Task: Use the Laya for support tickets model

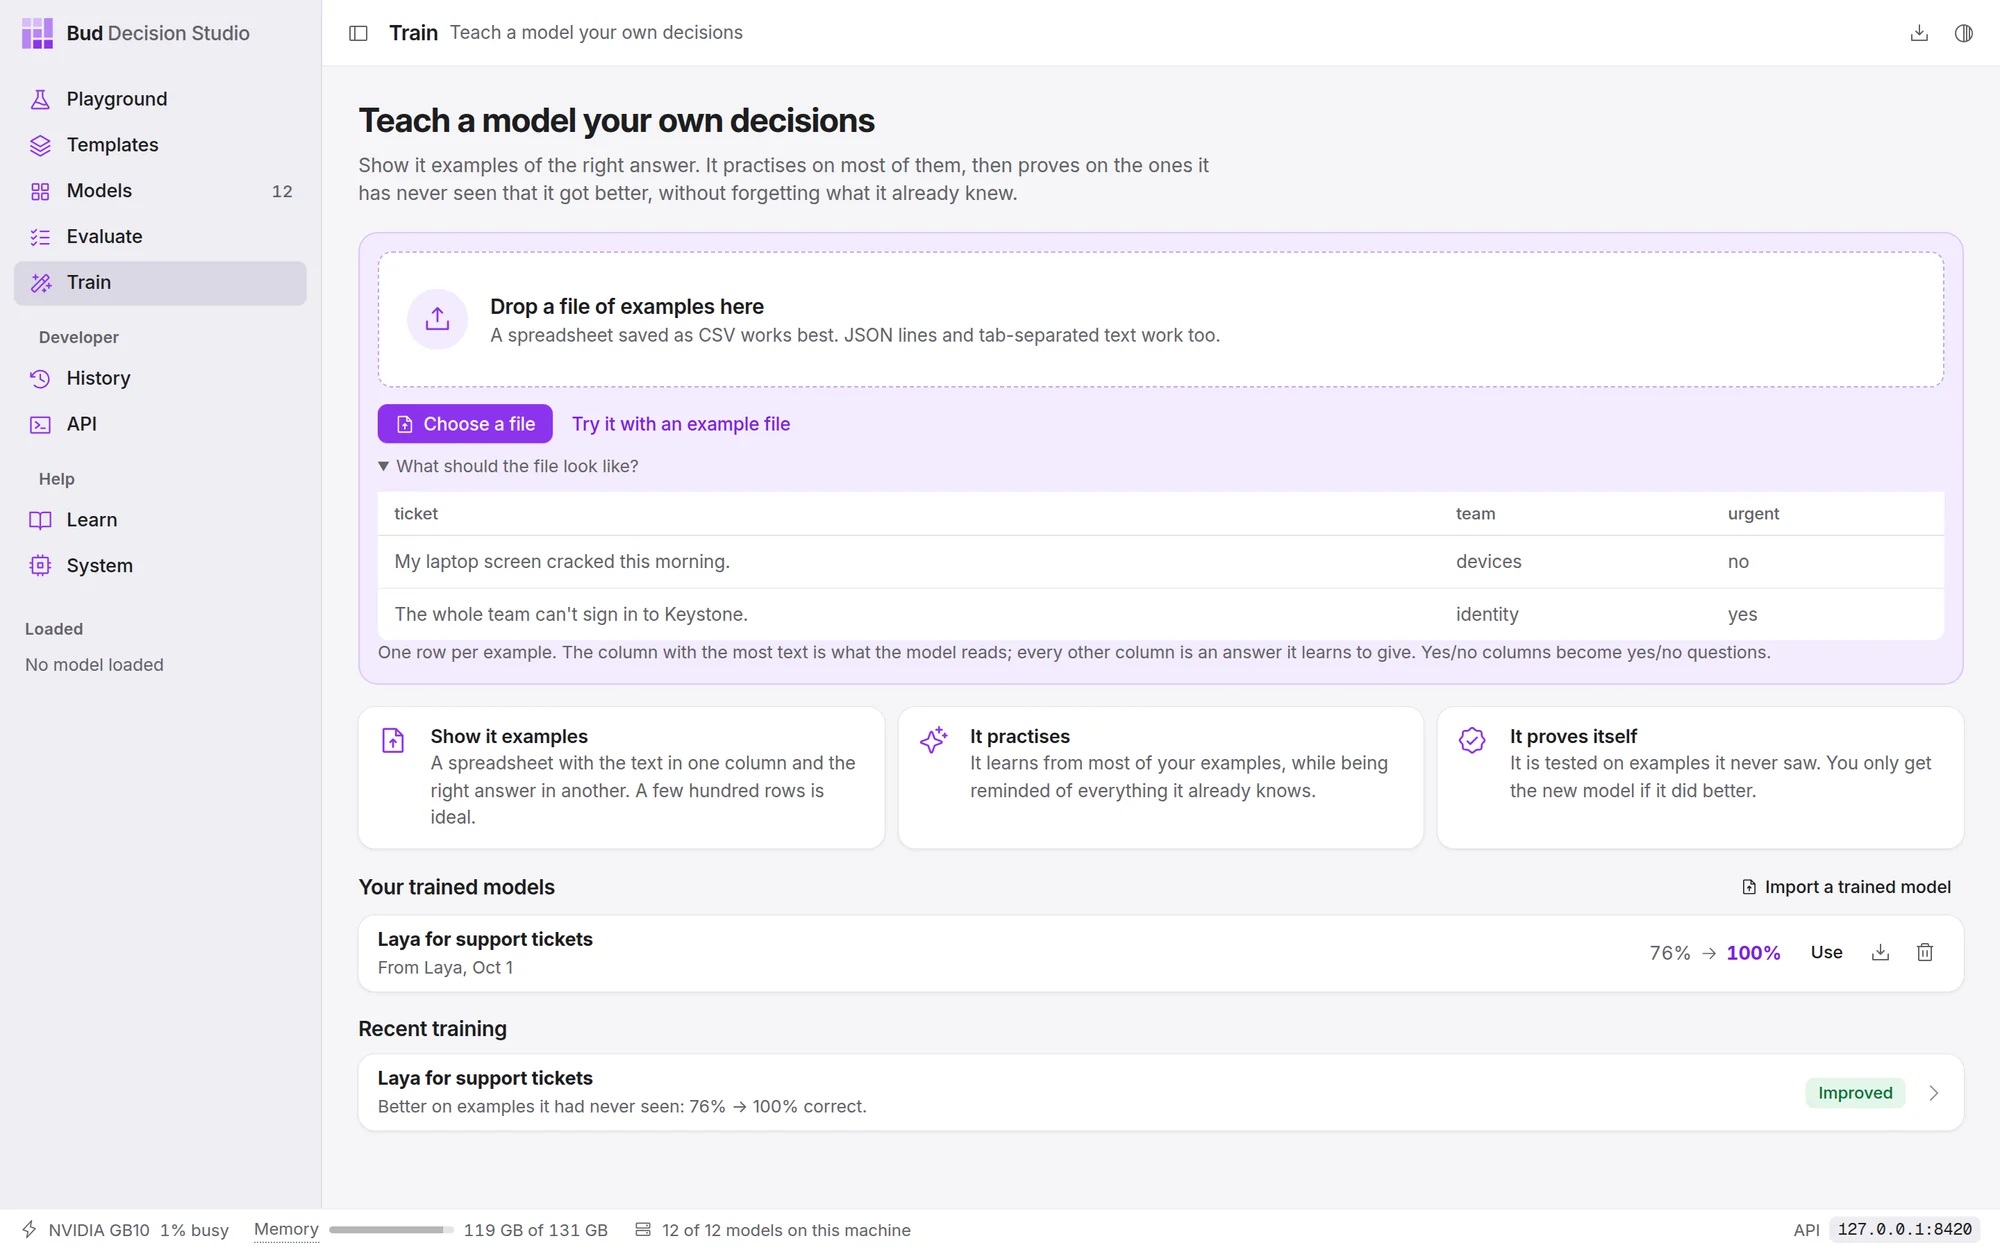Action: pyautogui.click(x=1826, y=952)
